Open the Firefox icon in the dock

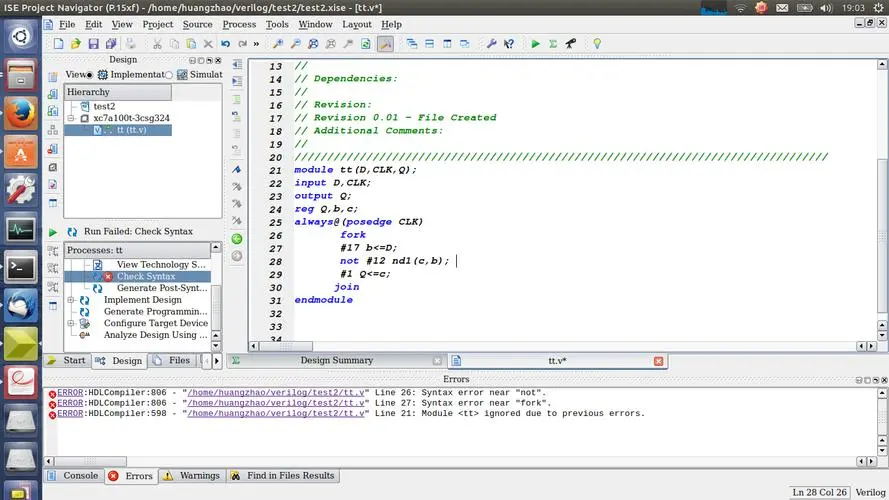(21, 114)
